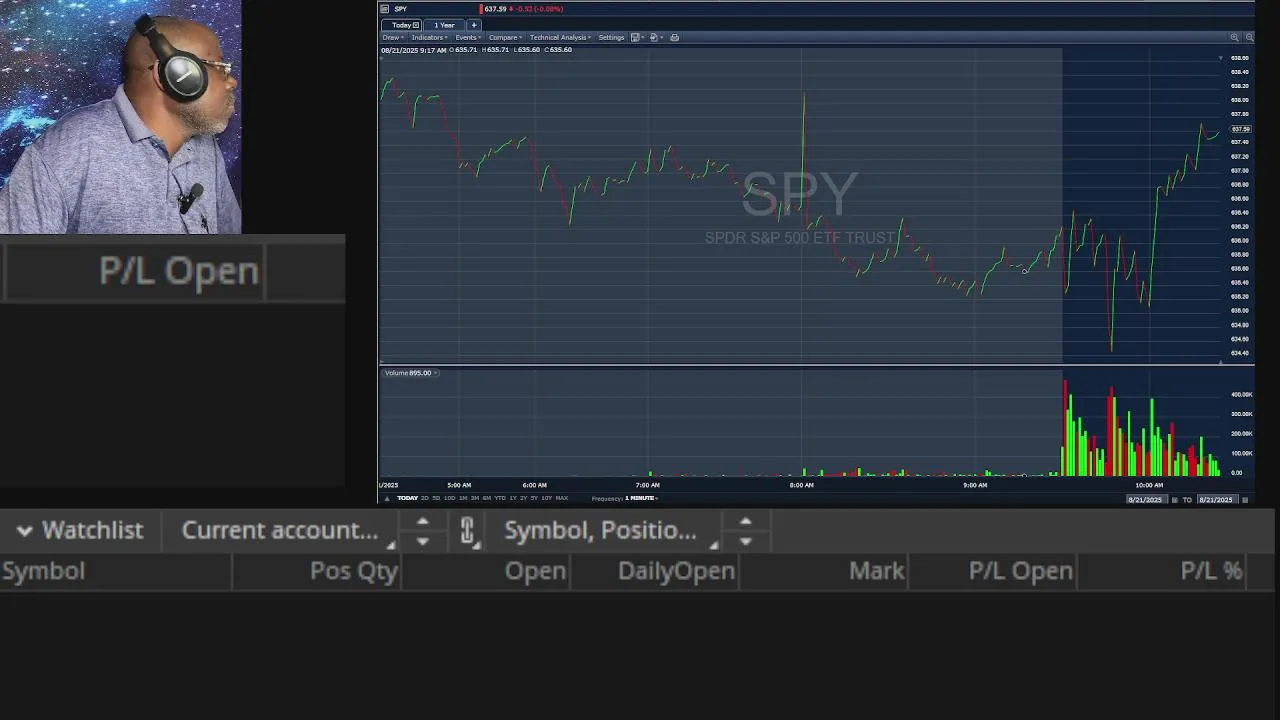This screenshot has height=720, width=1280.
Task: Switch to the Today chart tab
Action: click(402, 25)
